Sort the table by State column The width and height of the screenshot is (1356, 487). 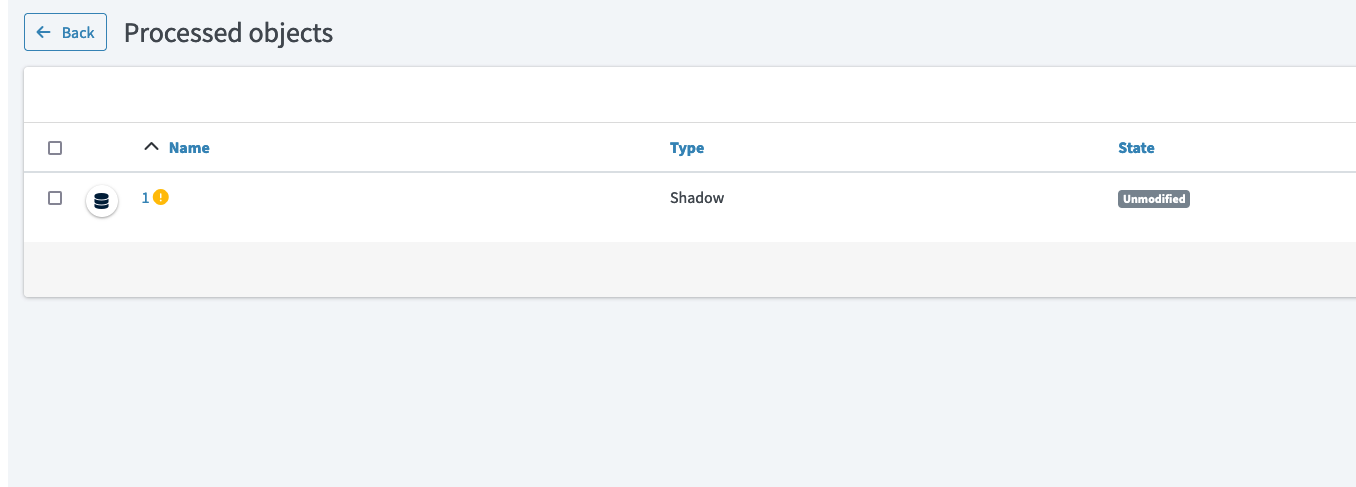click(1136, 148)
